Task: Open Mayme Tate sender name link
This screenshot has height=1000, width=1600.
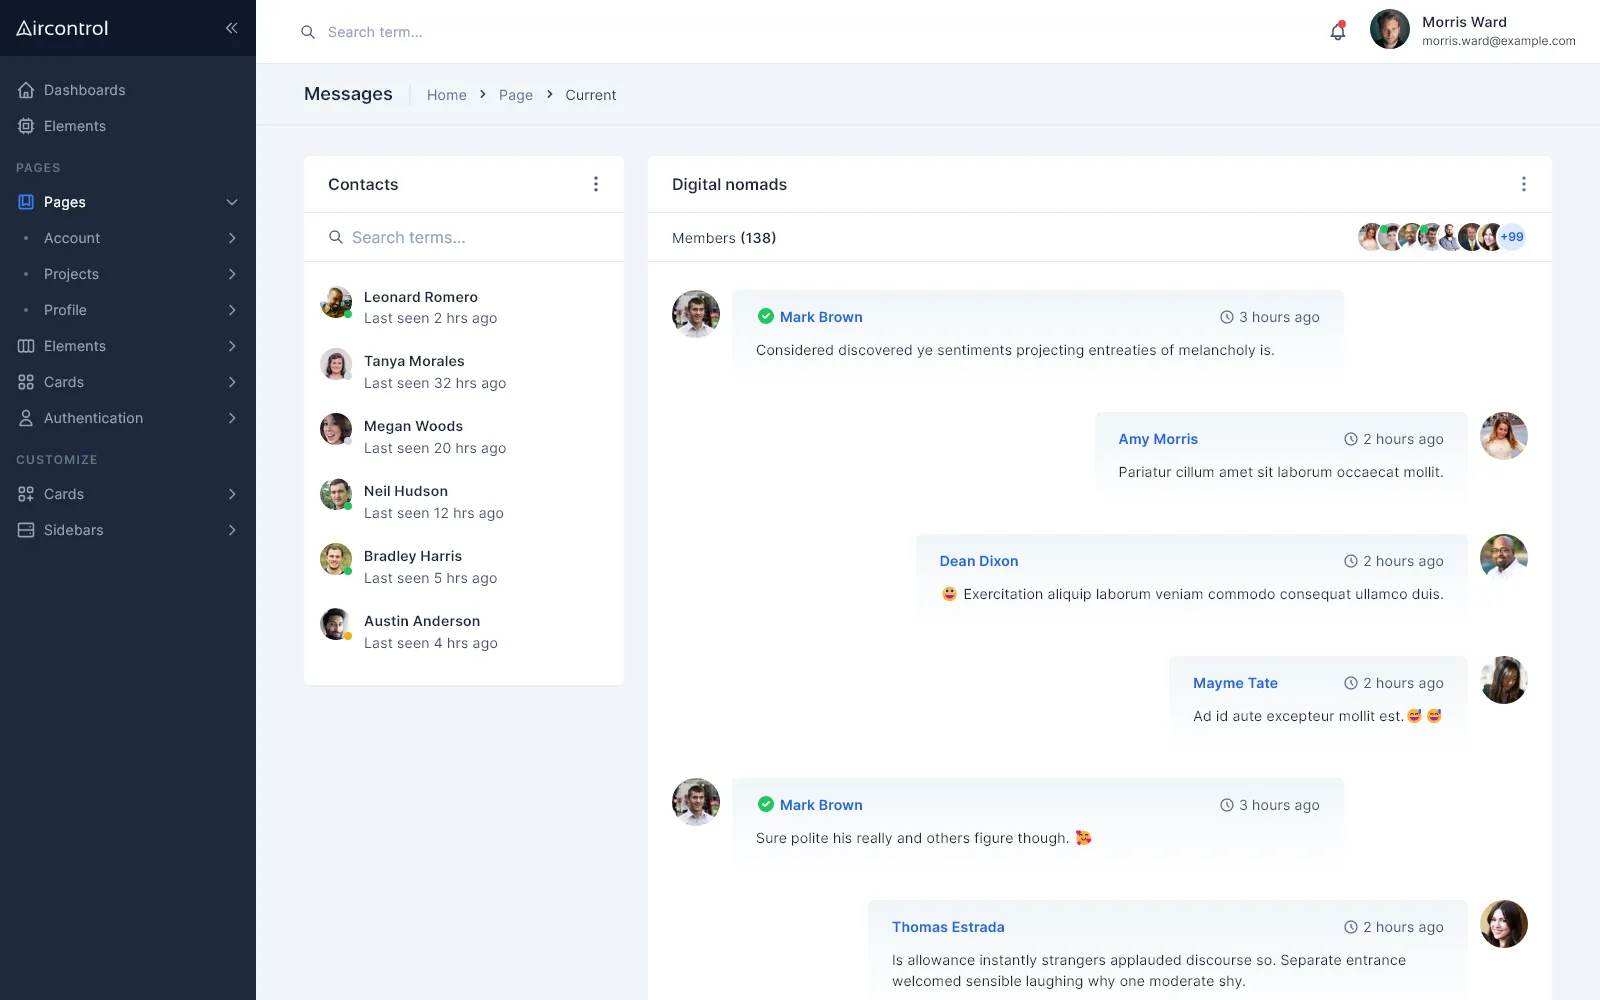Action: [1235, 683]
